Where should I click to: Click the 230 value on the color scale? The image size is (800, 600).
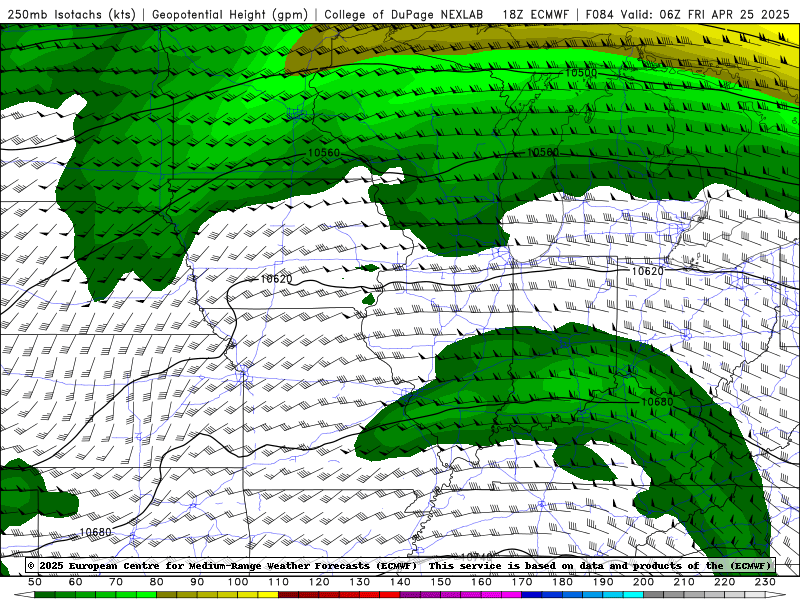click(x=765, y=582)
